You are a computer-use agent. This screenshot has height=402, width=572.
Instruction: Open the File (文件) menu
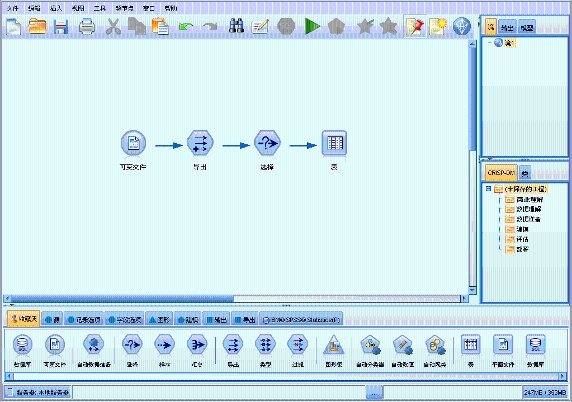[x=13, y=8]
